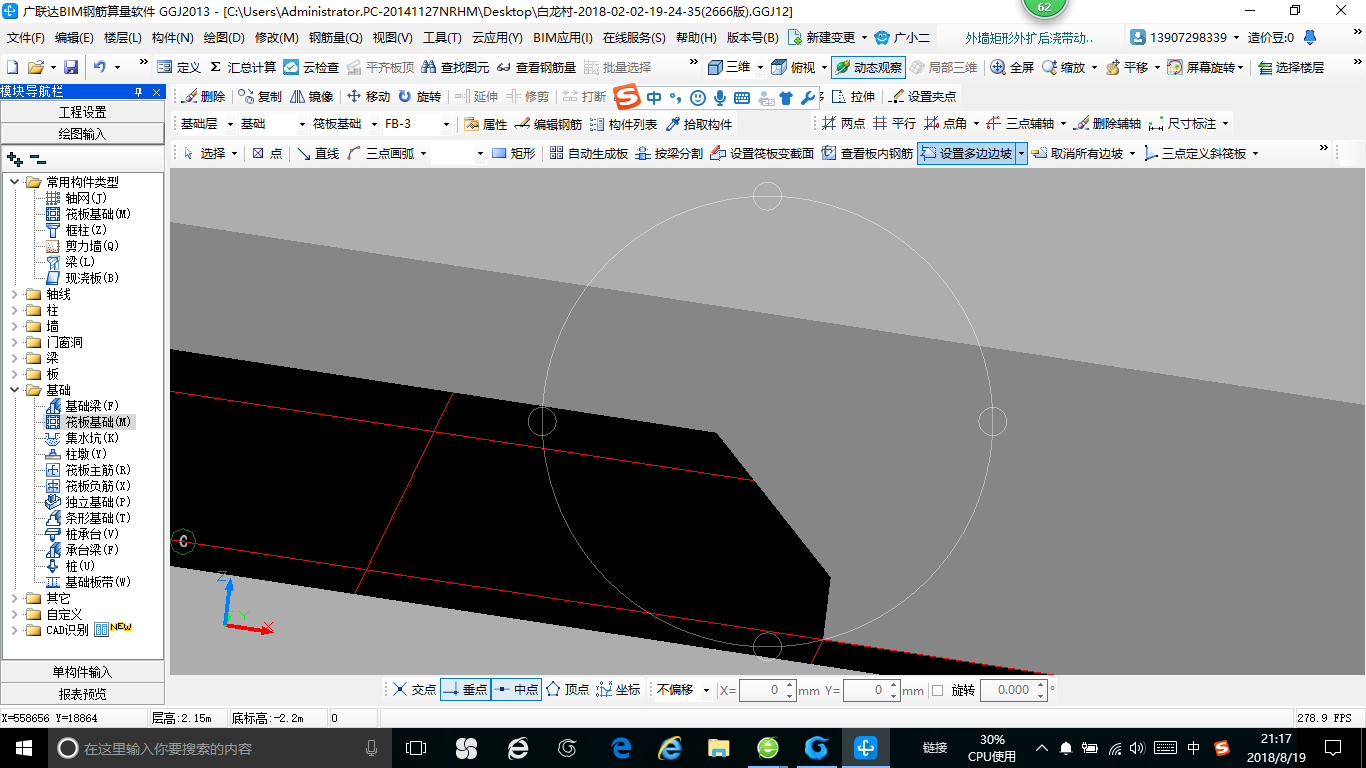Screen dimensions: 1366x768
Task: Open the 工具(T) menu
Action: click(442, 38)
